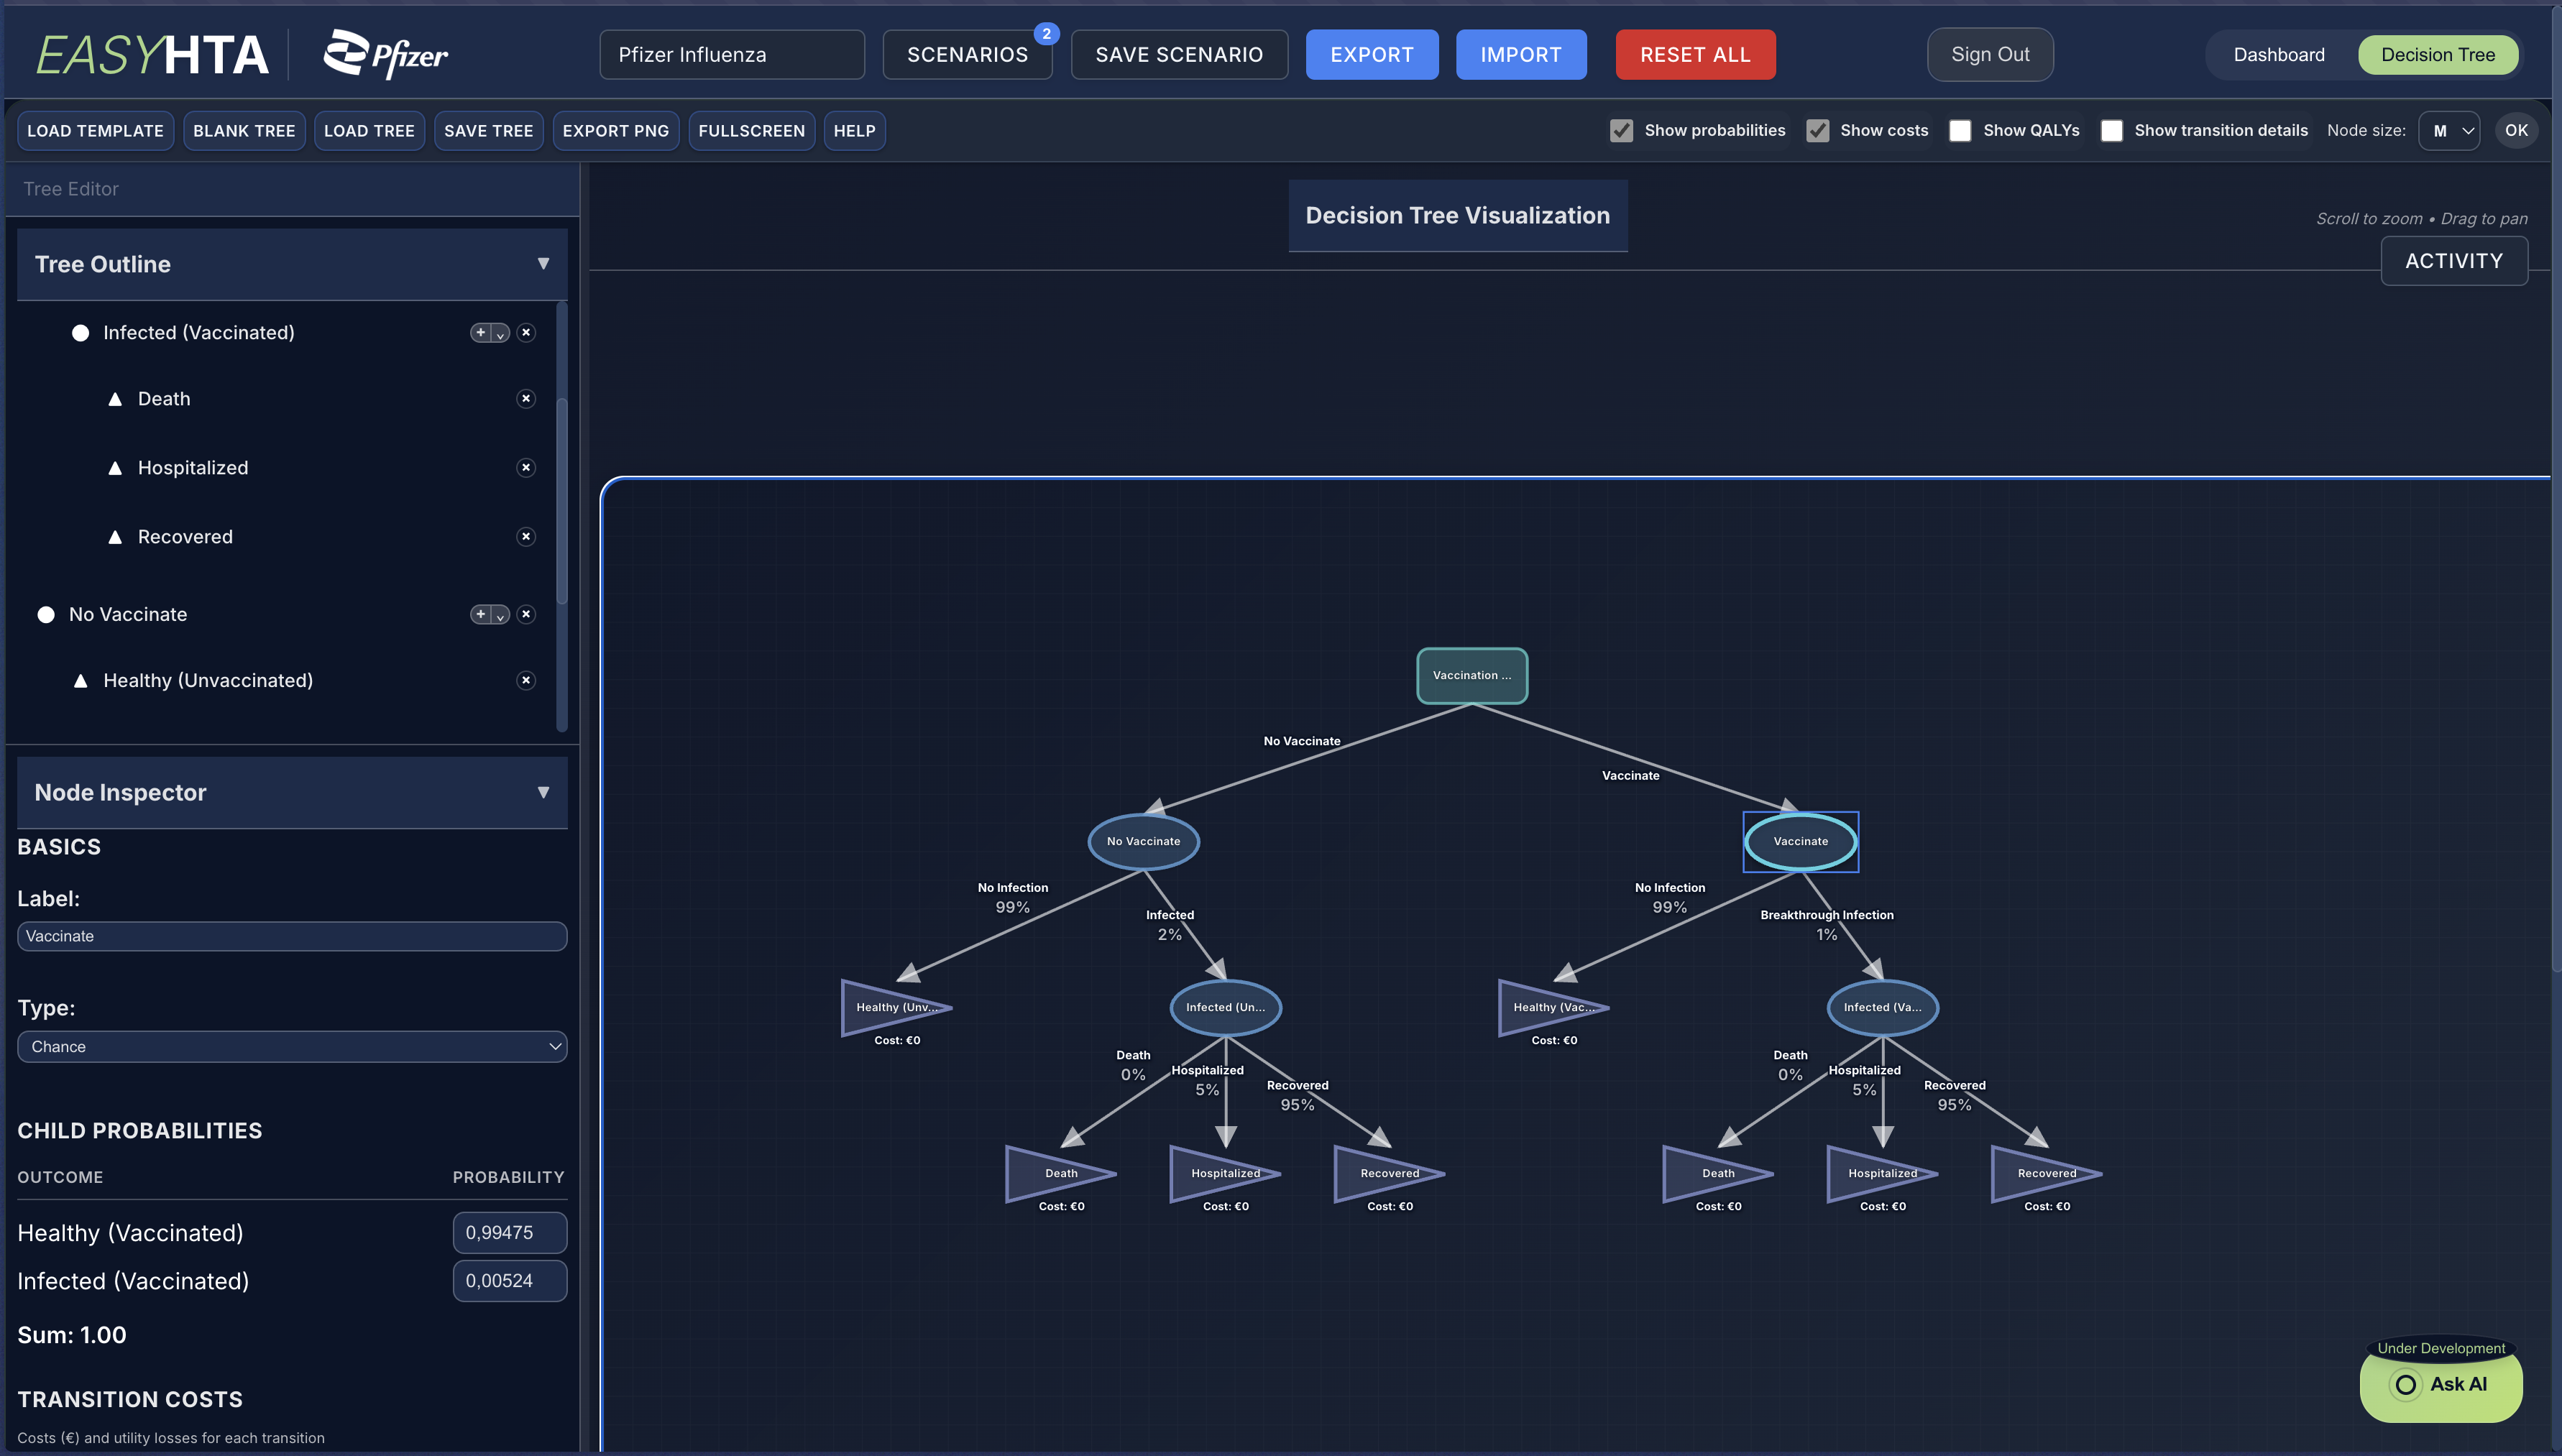Viewport: 2562px width, 1456px height.
Task: Open the Ask AI assistant
Action: point(2440,1384)
